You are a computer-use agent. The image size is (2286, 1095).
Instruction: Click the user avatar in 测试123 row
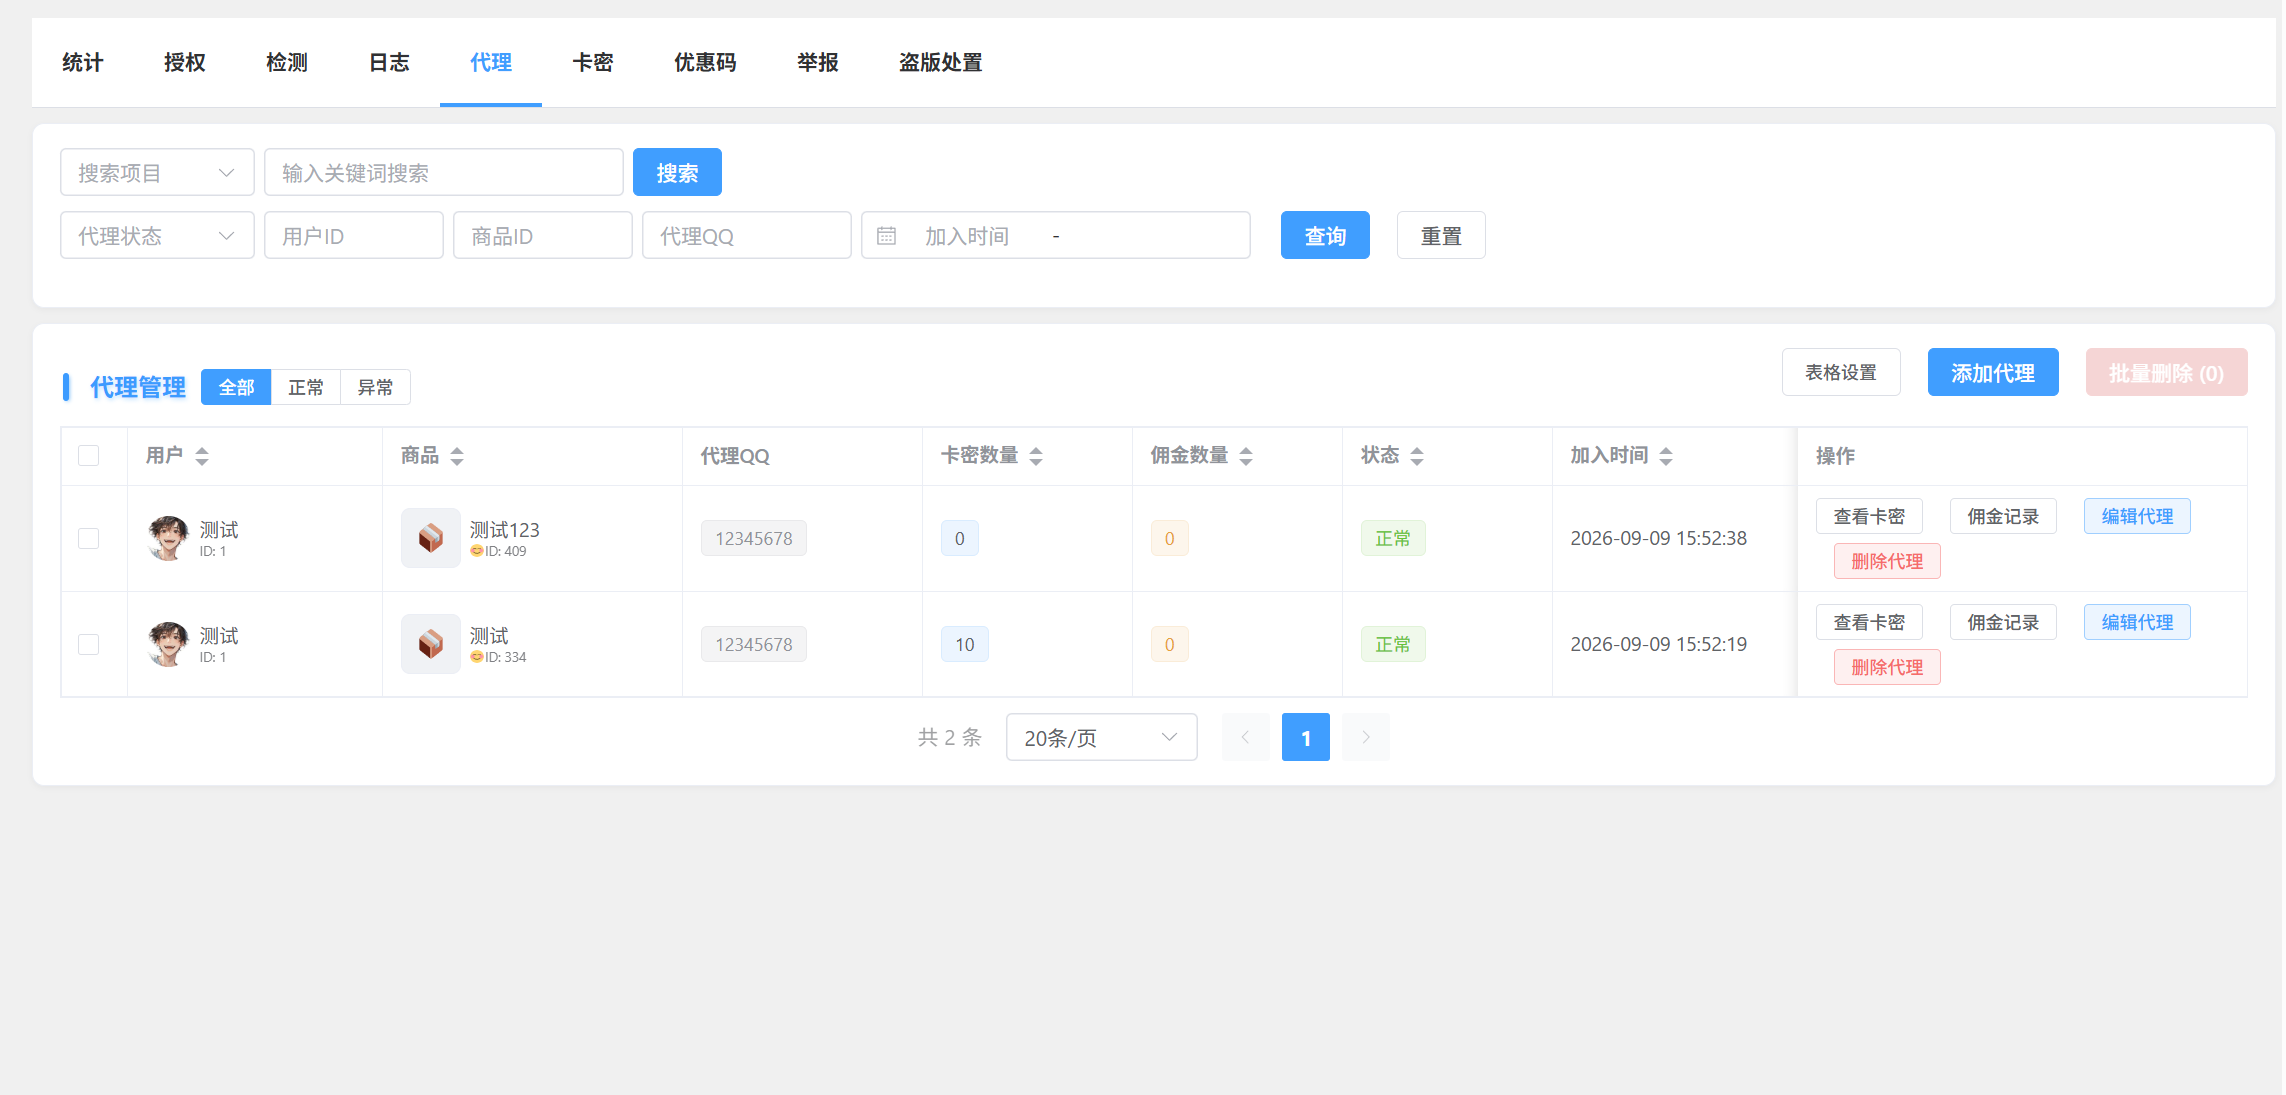tap(168, 538)
